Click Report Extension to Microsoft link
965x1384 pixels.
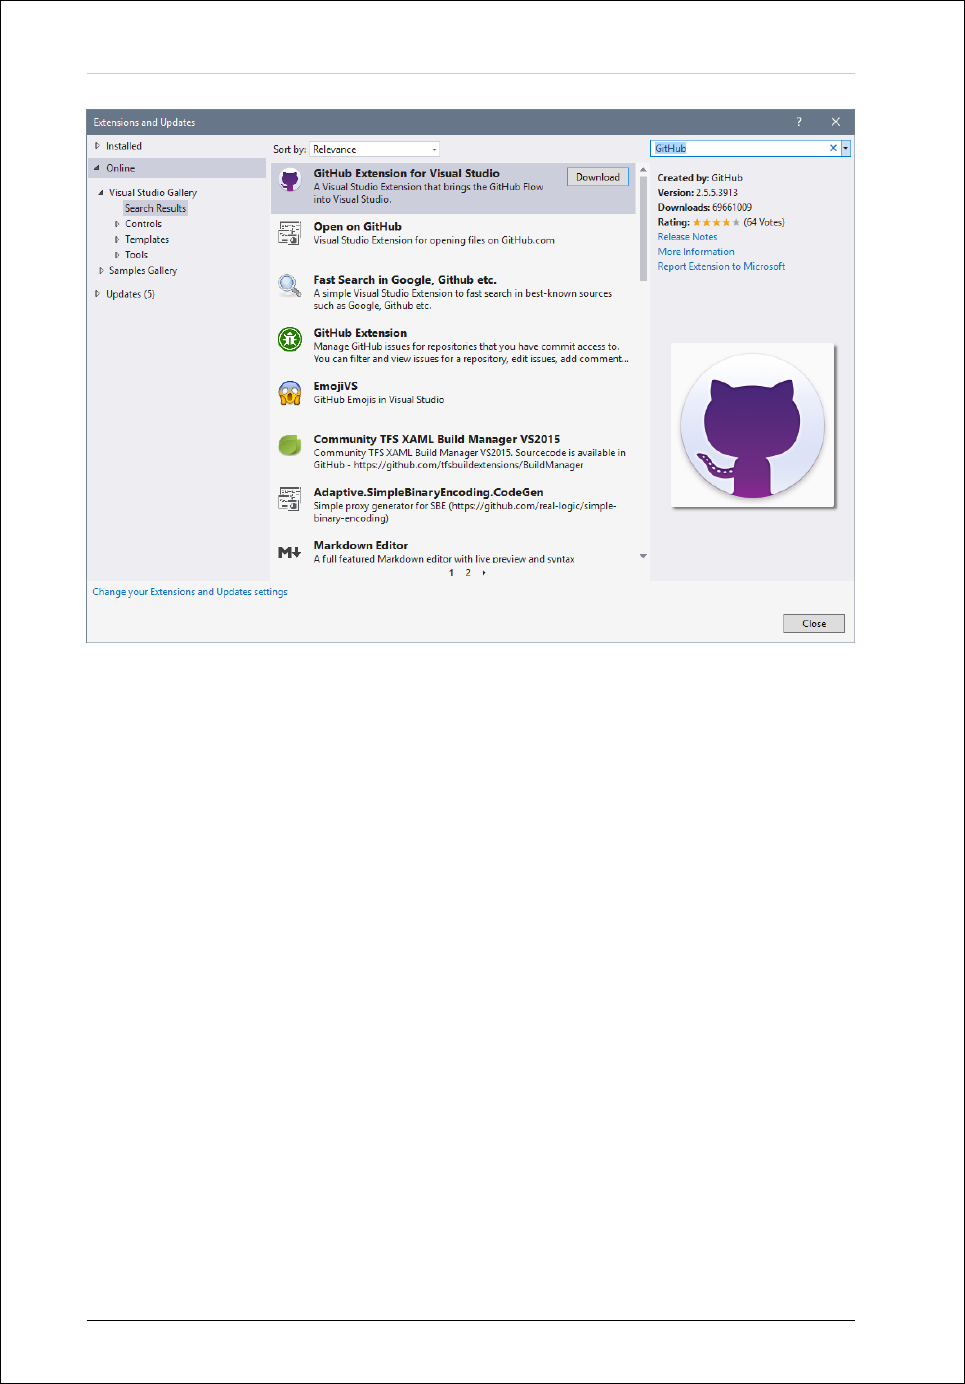(x=721, y=267)
